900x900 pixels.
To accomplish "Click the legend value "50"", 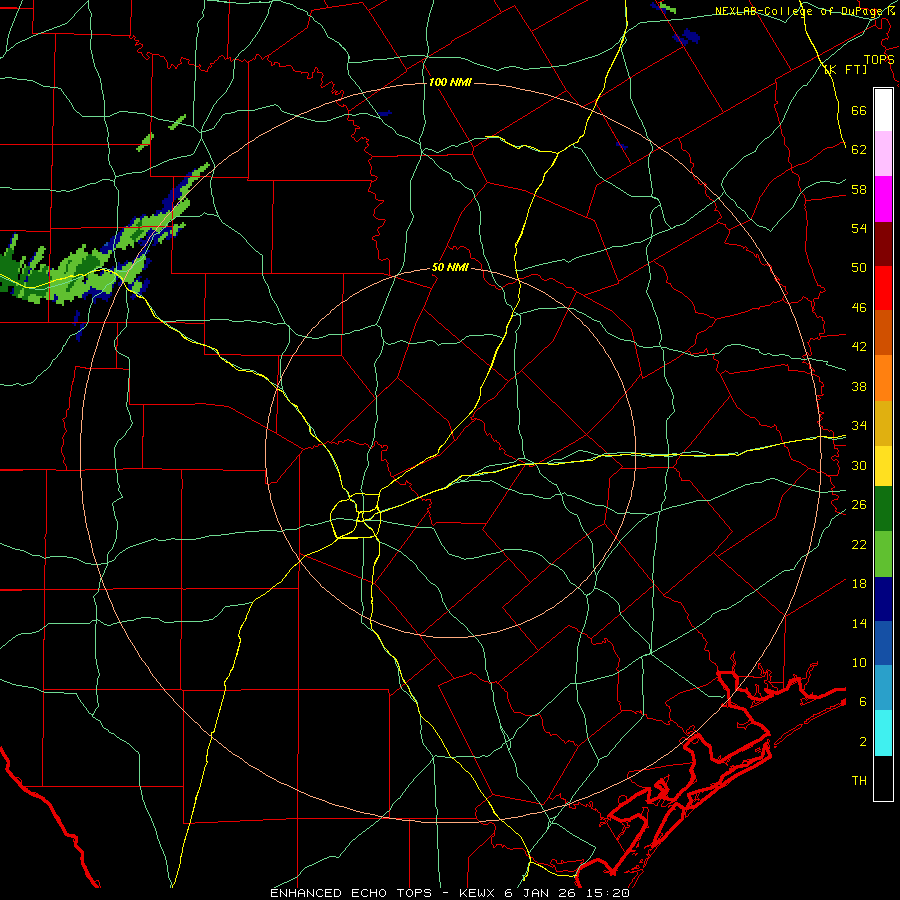I will click(x=859, y=267).
